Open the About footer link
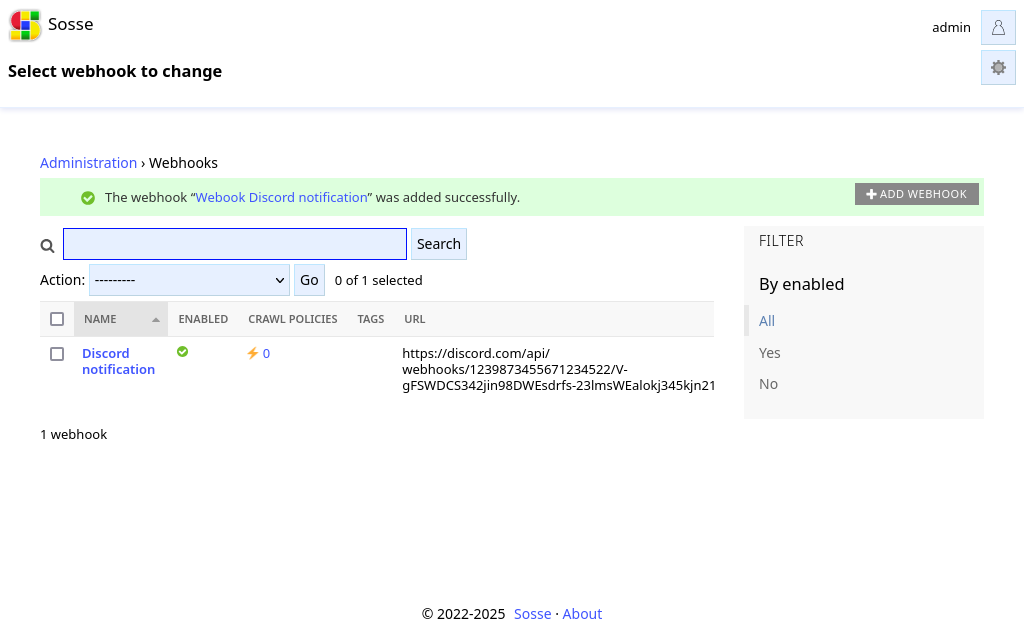Image resolution: width=1024 pixels, height=634 pixels. 582,614
